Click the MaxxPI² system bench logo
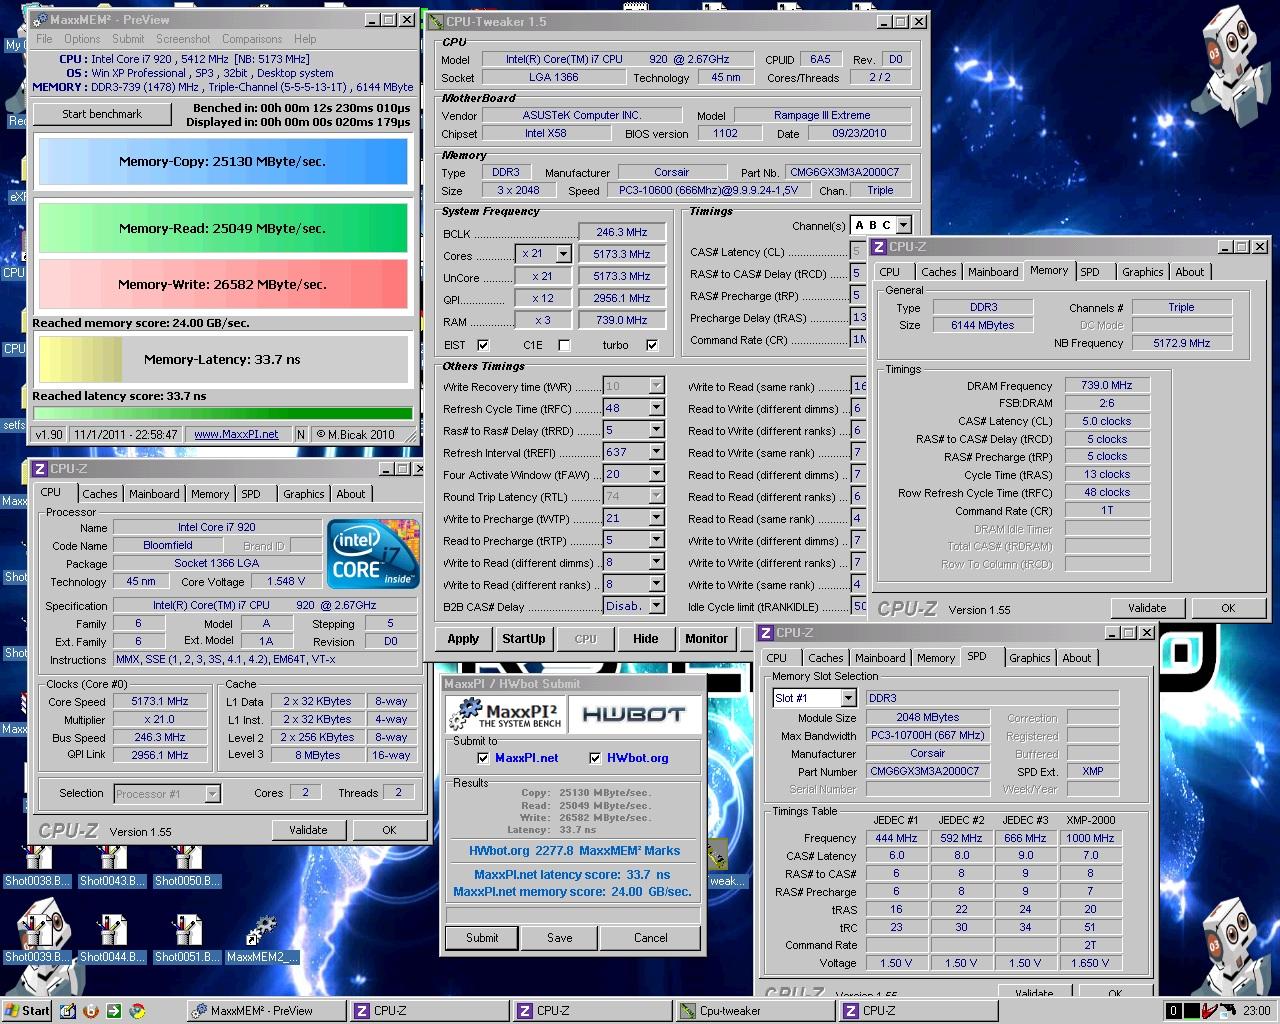Screen dimensions: 1280x1024 [506, 714]
